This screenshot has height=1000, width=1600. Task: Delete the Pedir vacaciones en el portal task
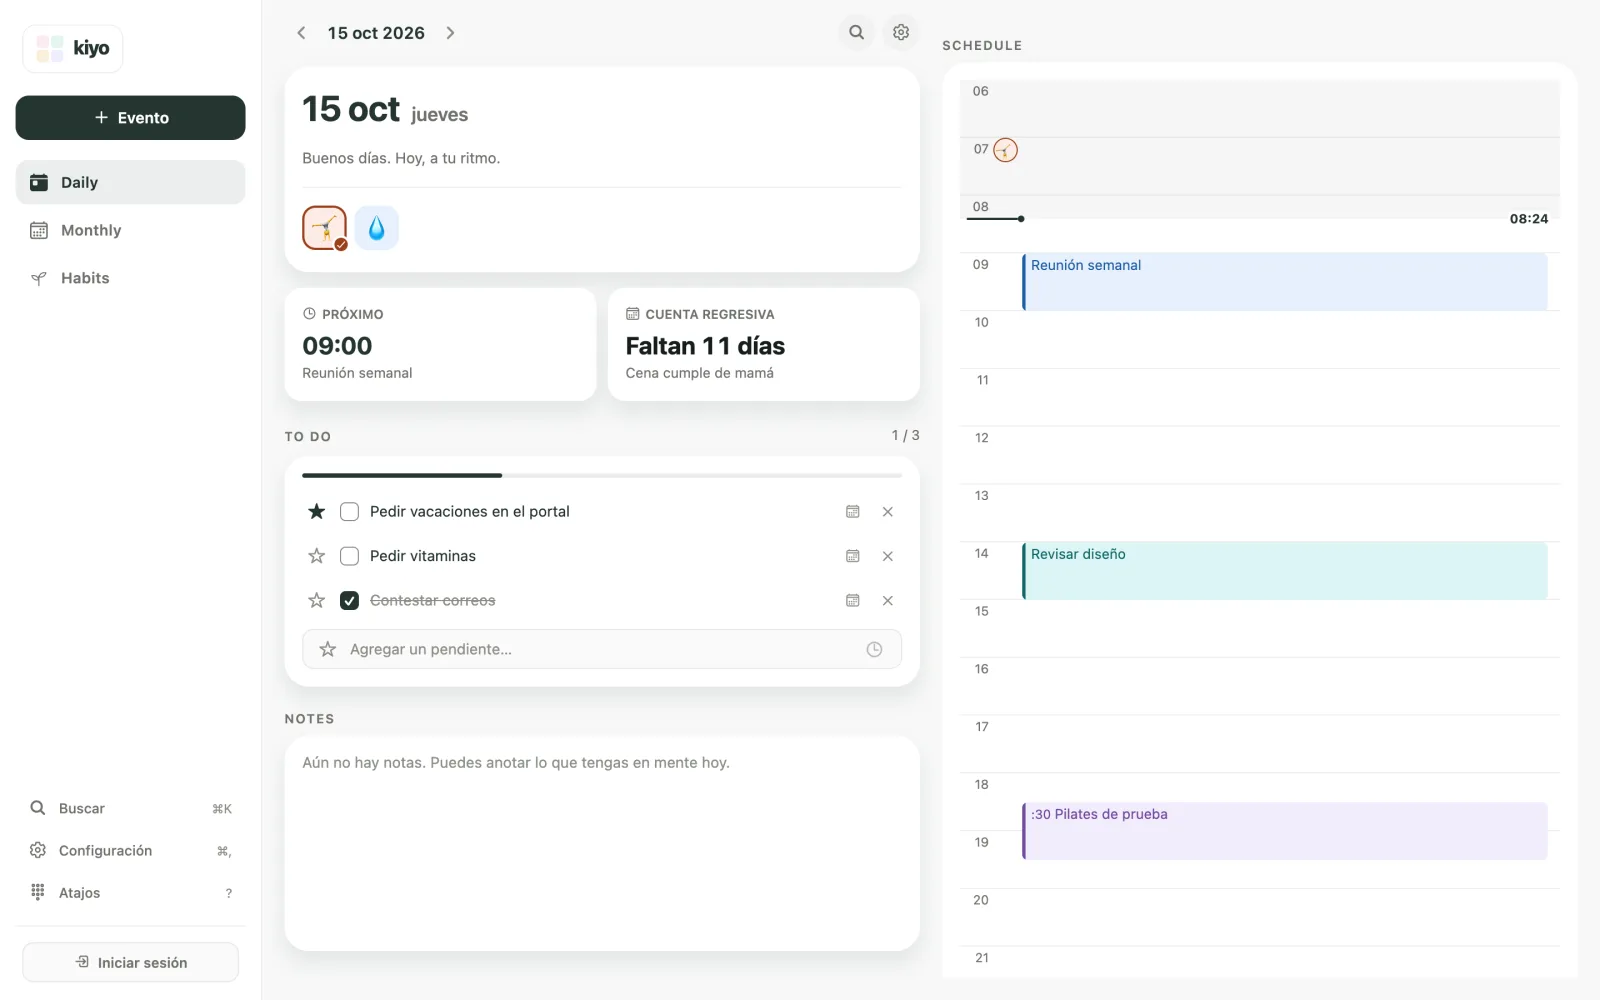pyautogui.click(x=888, y=512)
